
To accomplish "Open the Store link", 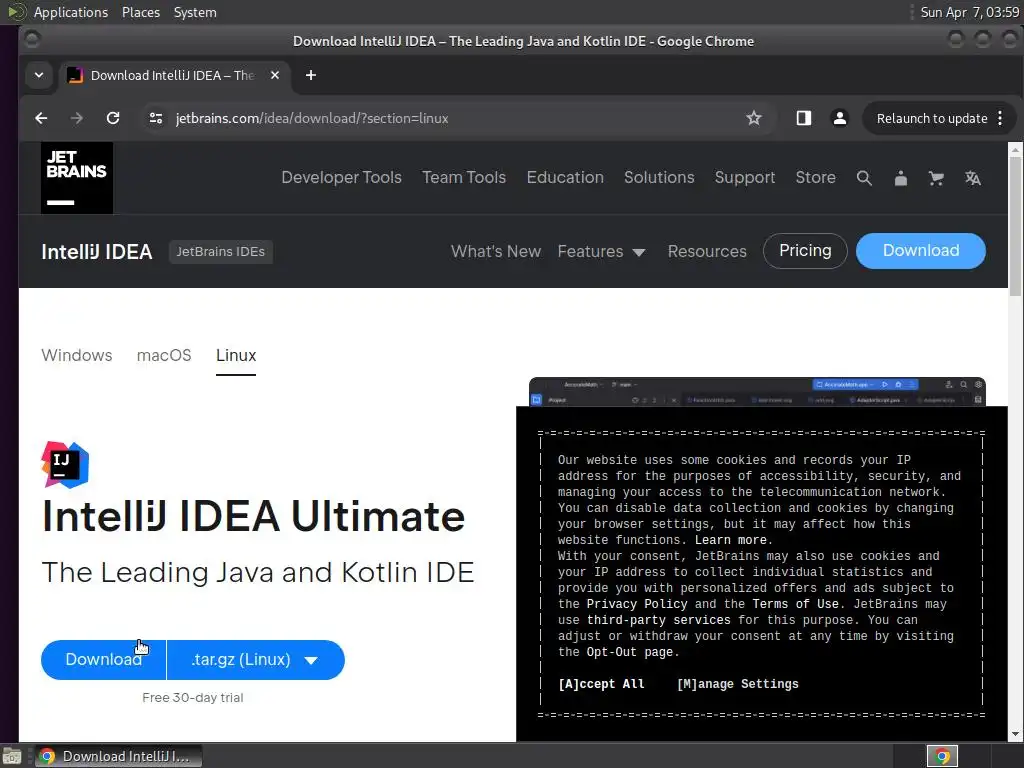I will (x=815, y=178).
